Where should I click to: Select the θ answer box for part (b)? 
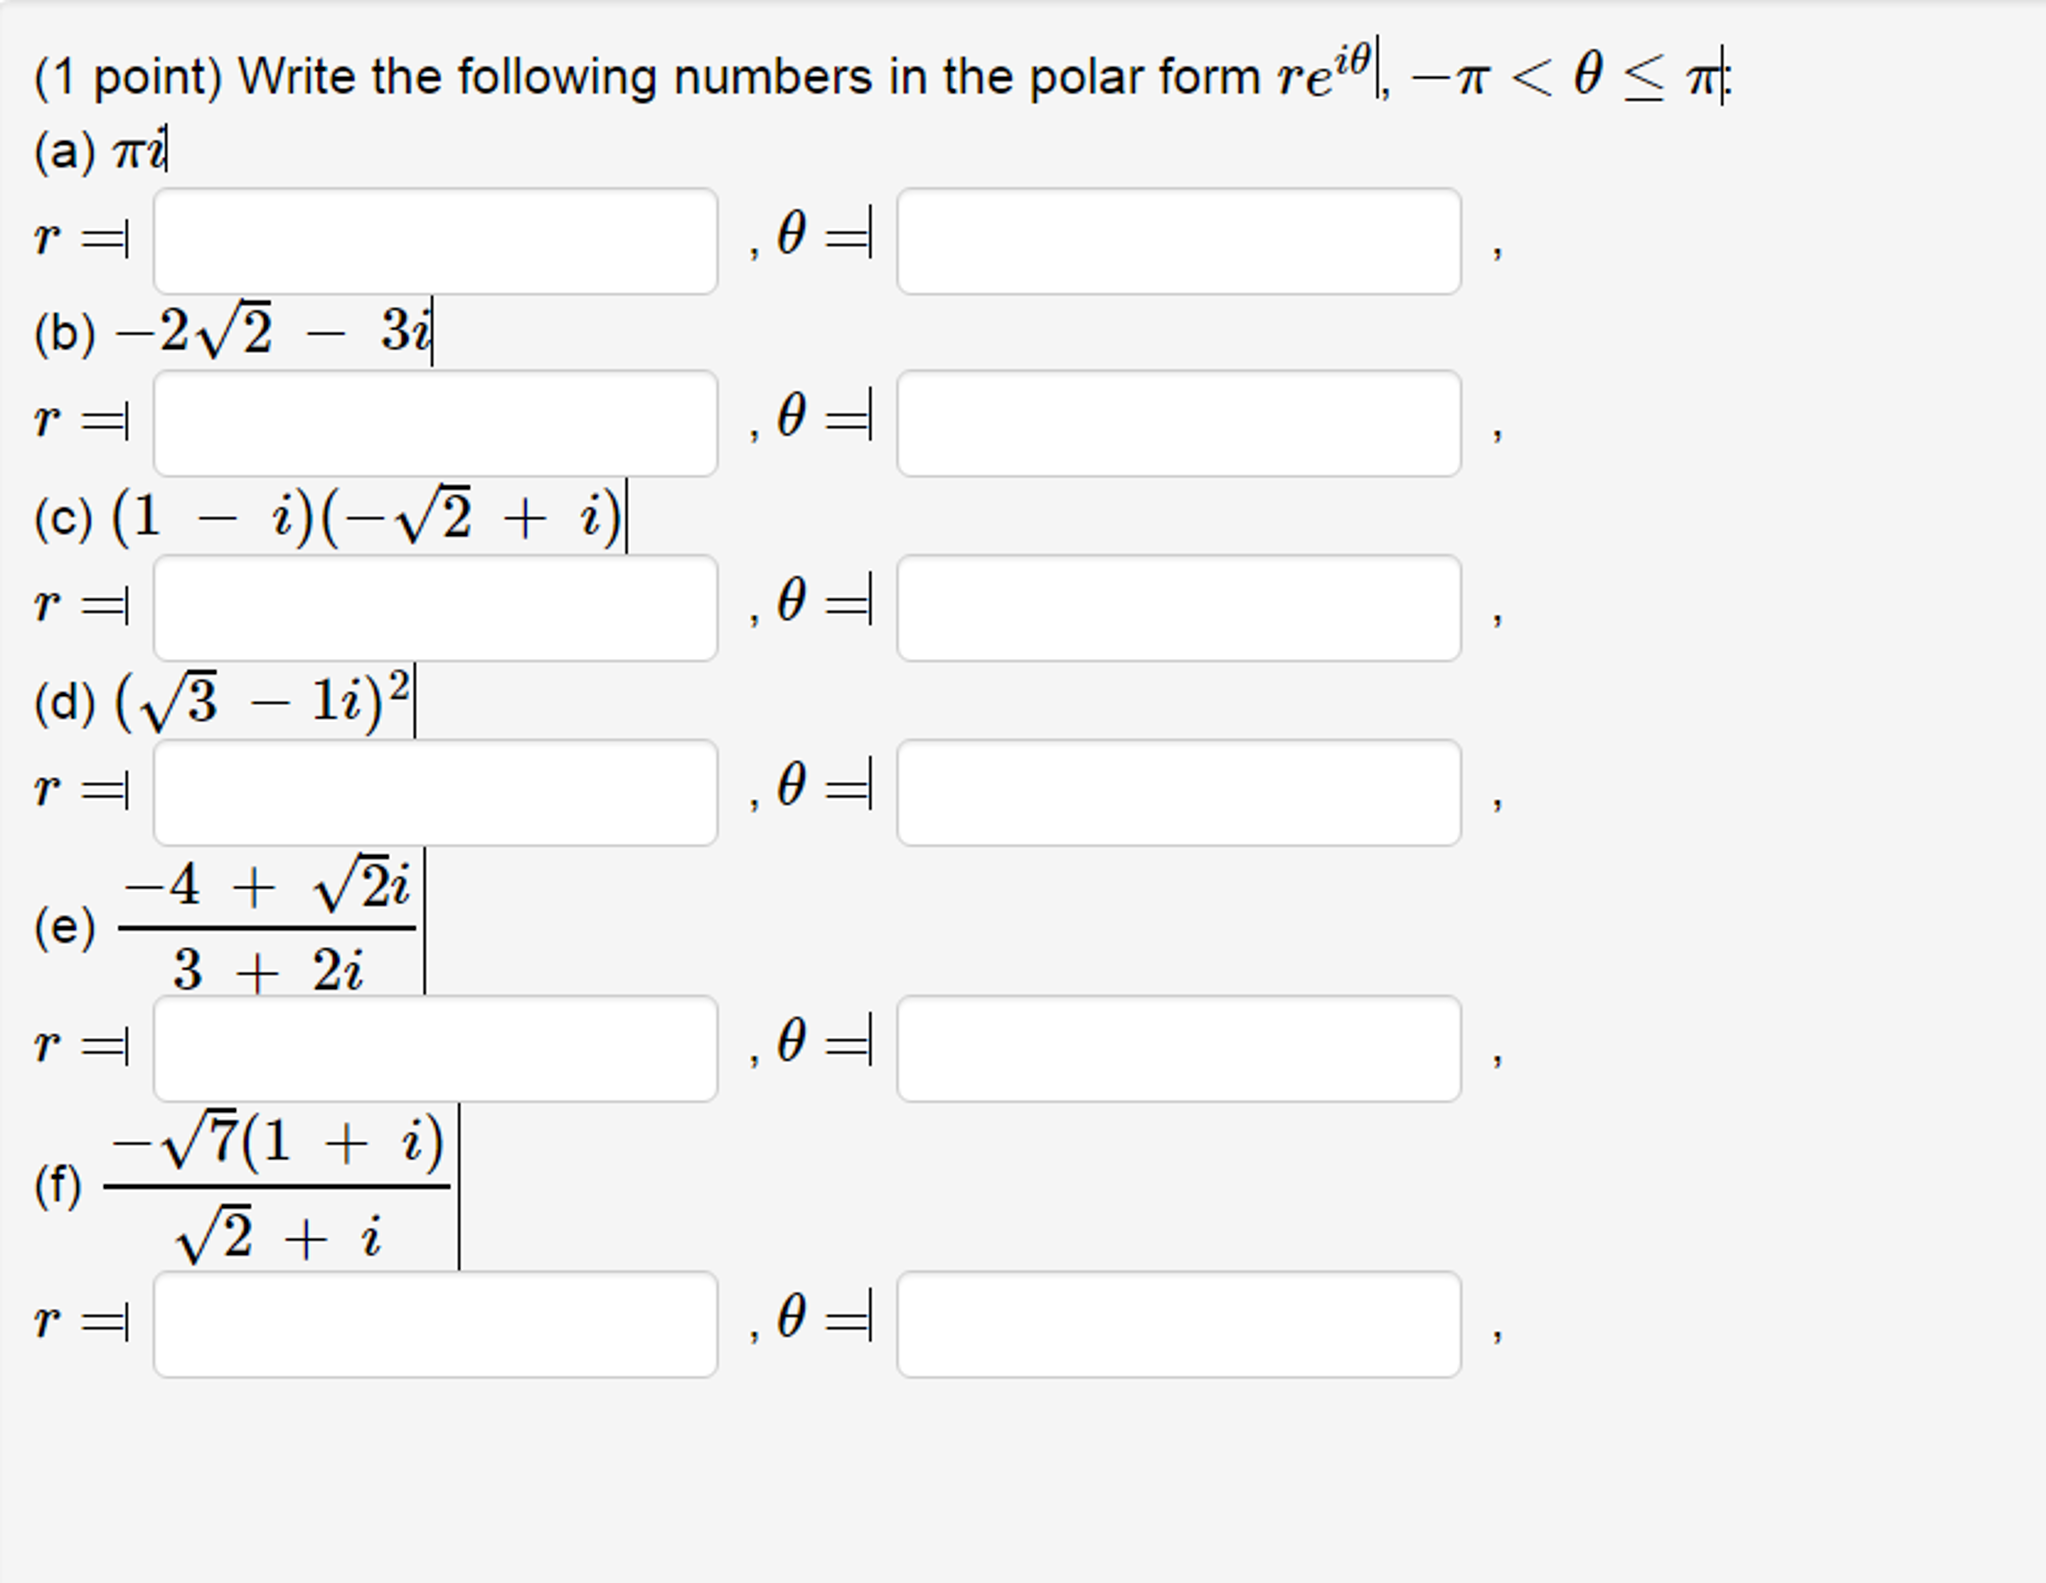click(x=1180, y=420)
